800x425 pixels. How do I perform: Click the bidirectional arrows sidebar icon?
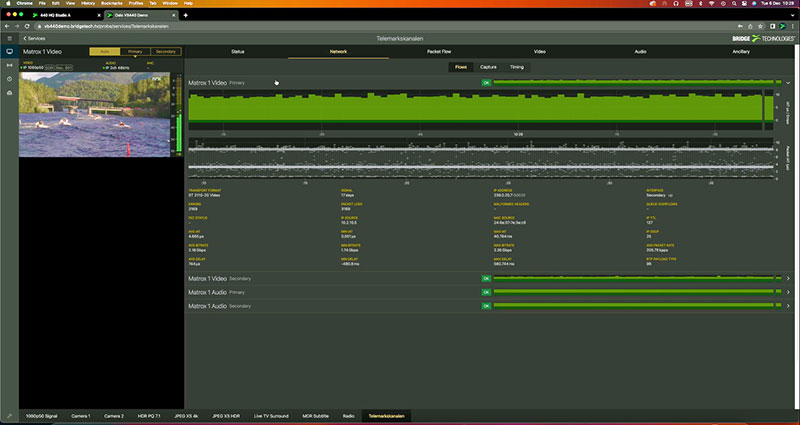[x=9, y=64]
